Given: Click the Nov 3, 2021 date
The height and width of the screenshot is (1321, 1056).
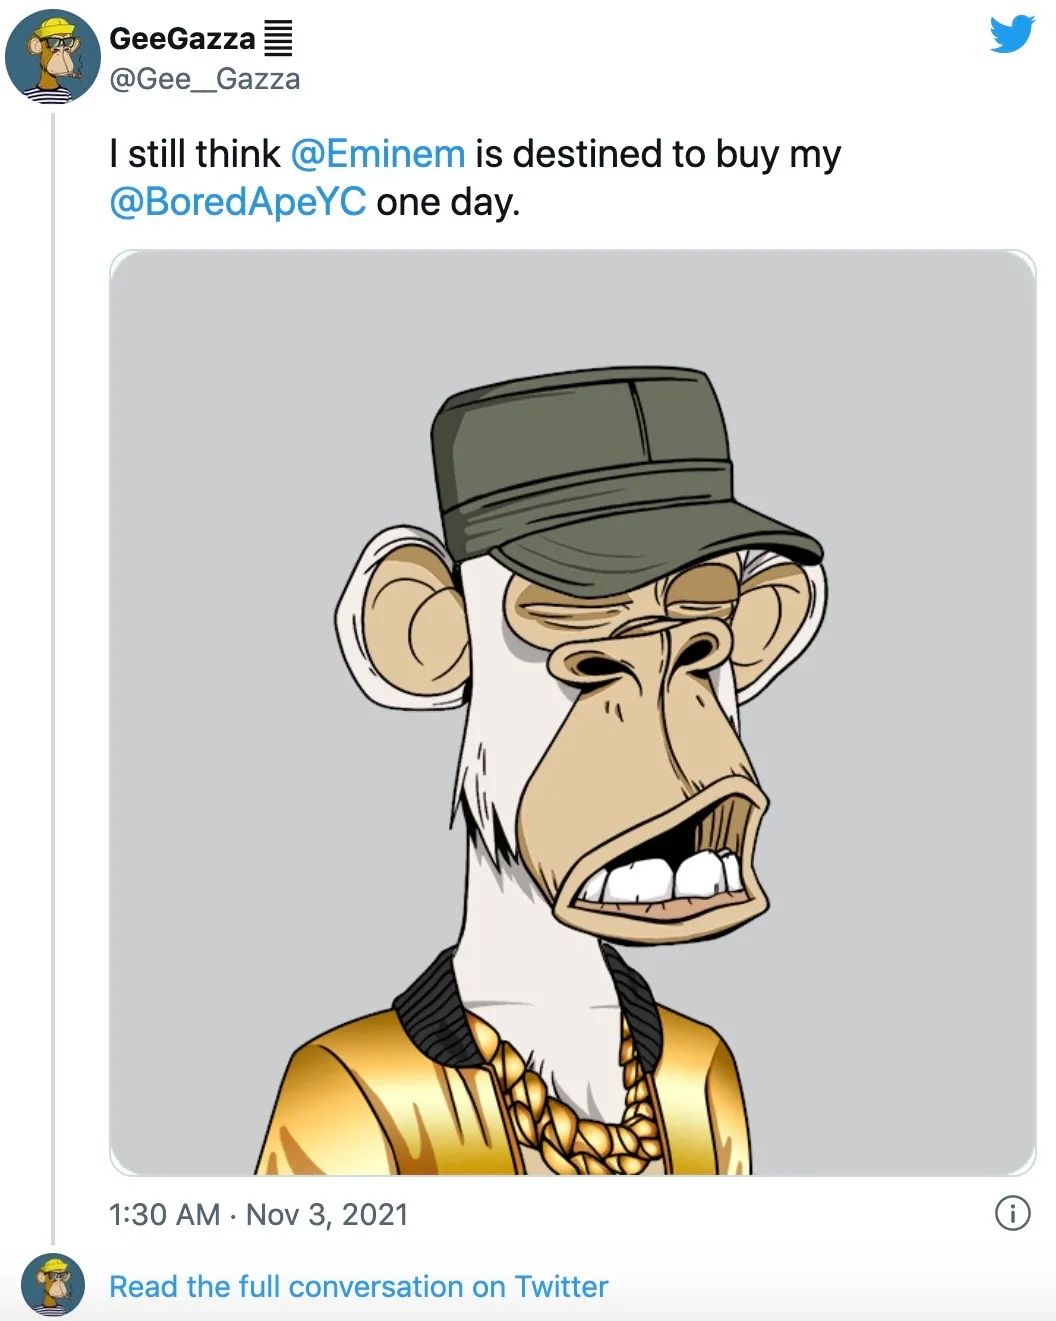Looking at the screenshot, I should coord(327,1214).
